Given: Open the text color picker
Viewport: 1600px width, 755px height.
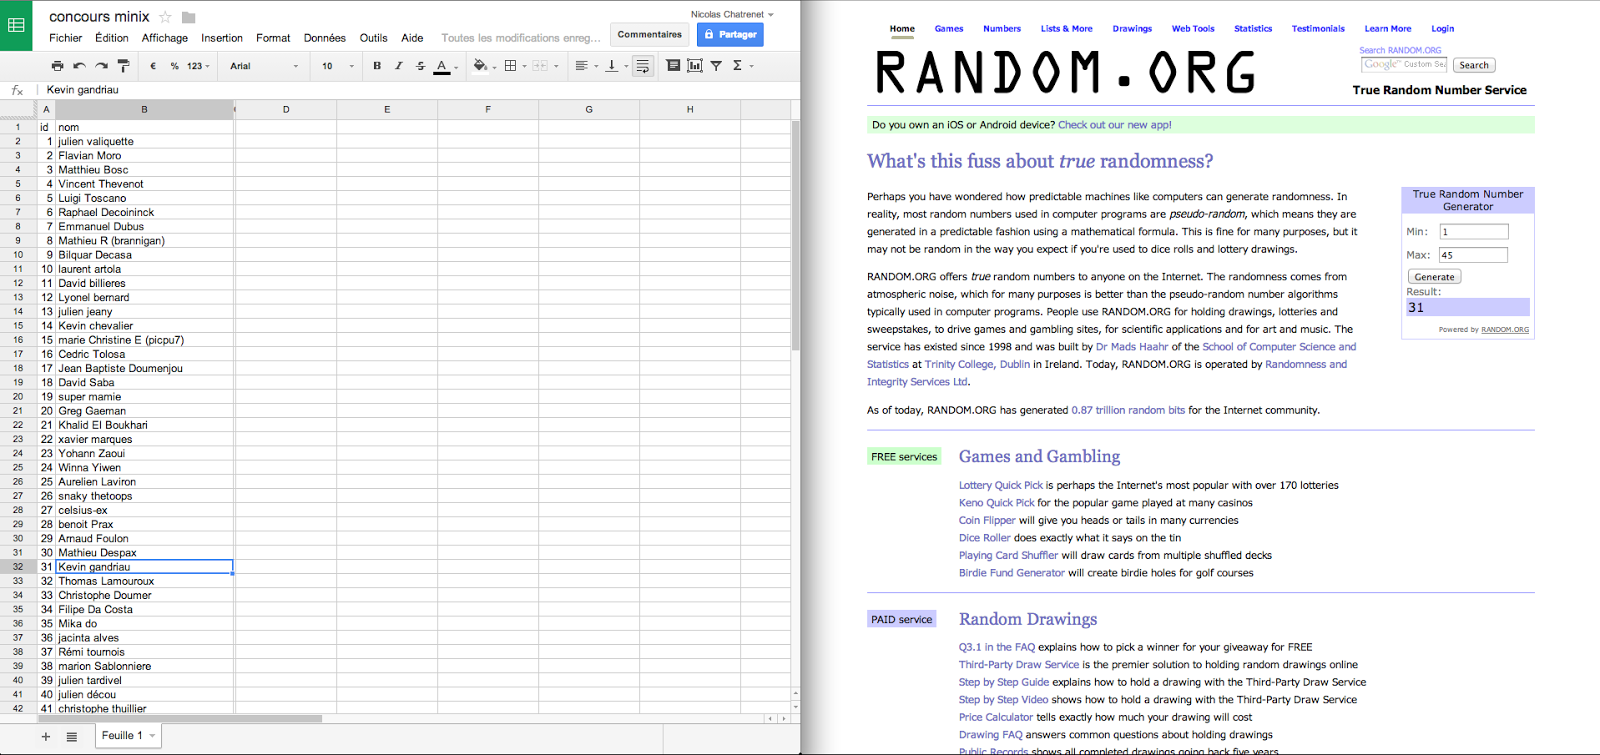Looking at the screenshot, I should click(446, 66).
